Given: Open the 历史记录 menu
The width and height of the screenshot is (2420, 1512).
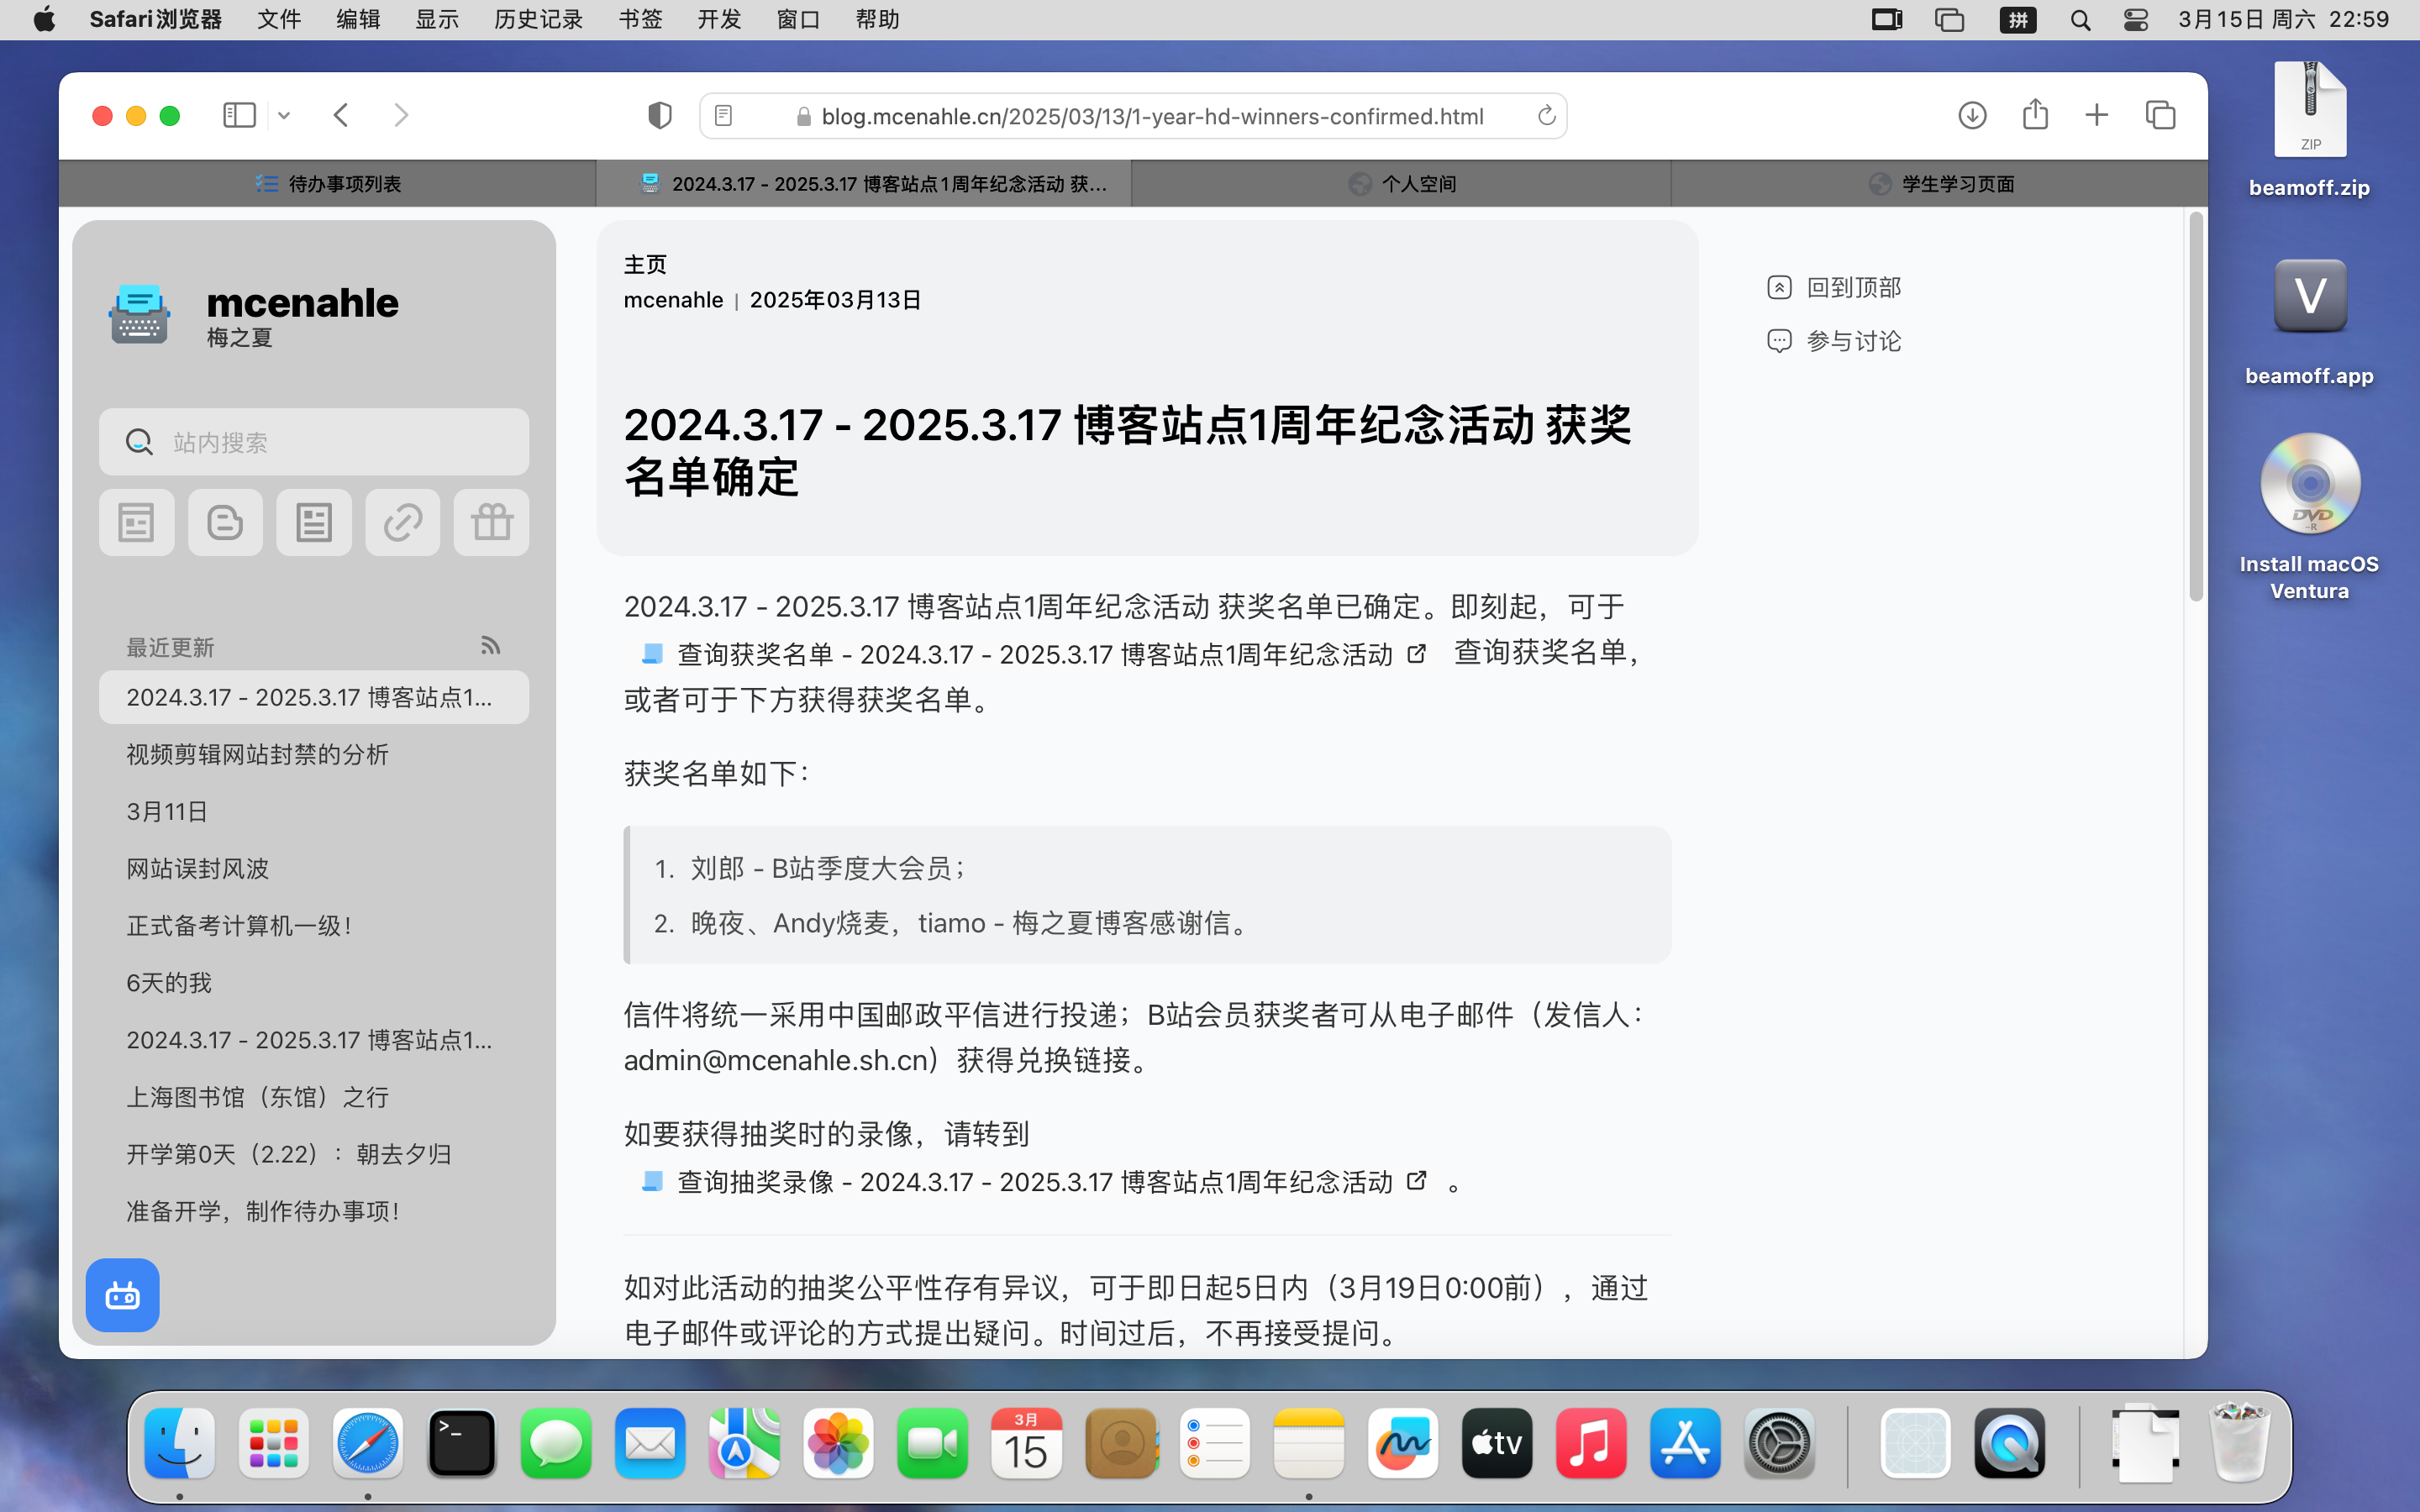Looking at the screenshot, I should pos(538,20).
